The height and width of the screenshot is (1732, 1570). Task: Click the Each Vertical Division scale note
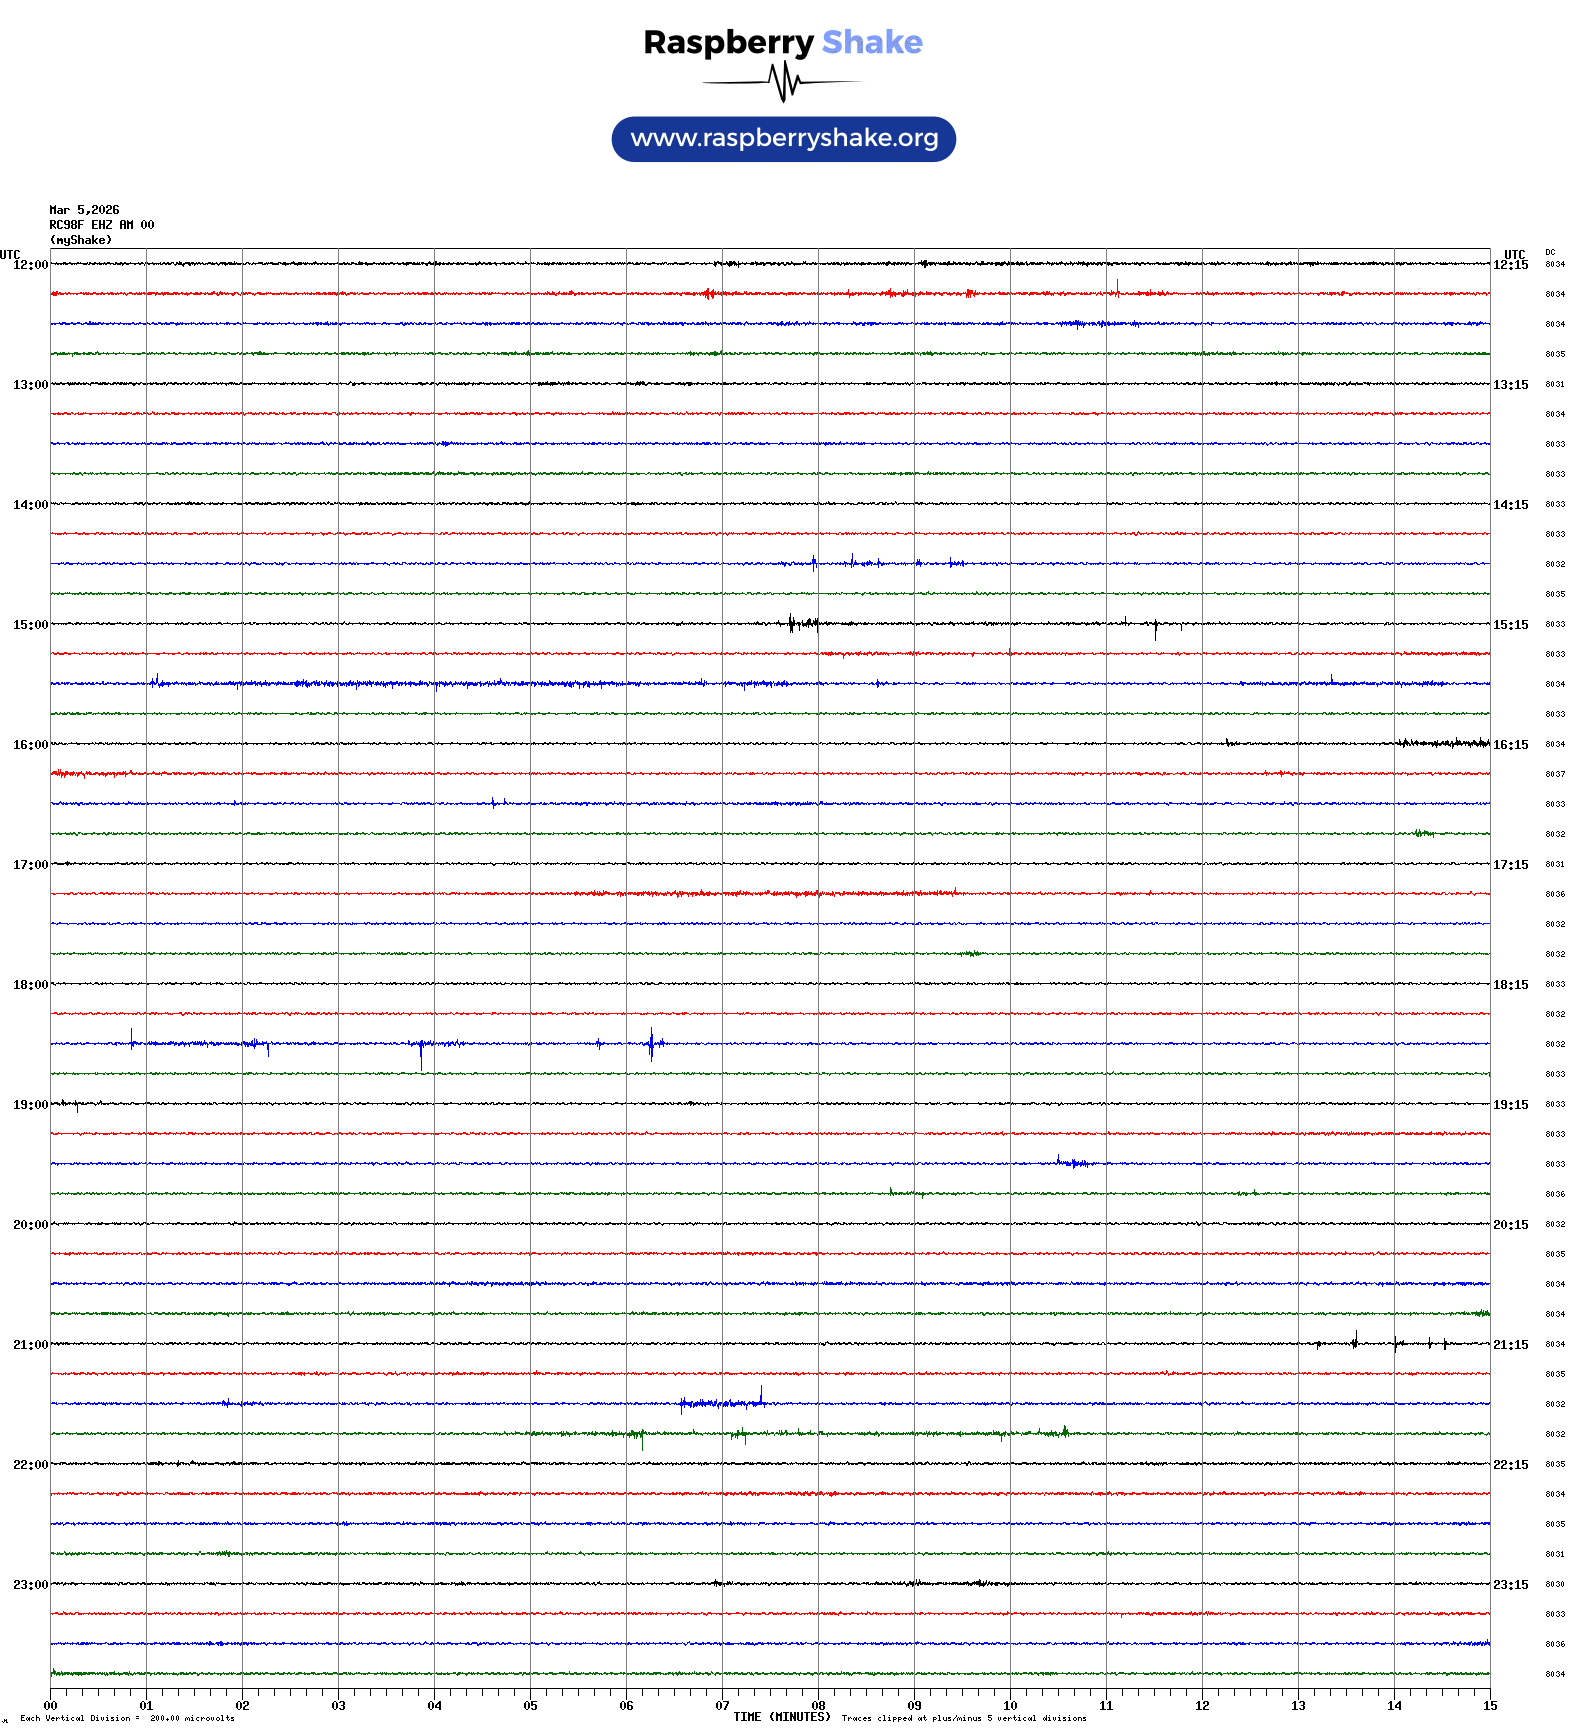coord(127,1718)
